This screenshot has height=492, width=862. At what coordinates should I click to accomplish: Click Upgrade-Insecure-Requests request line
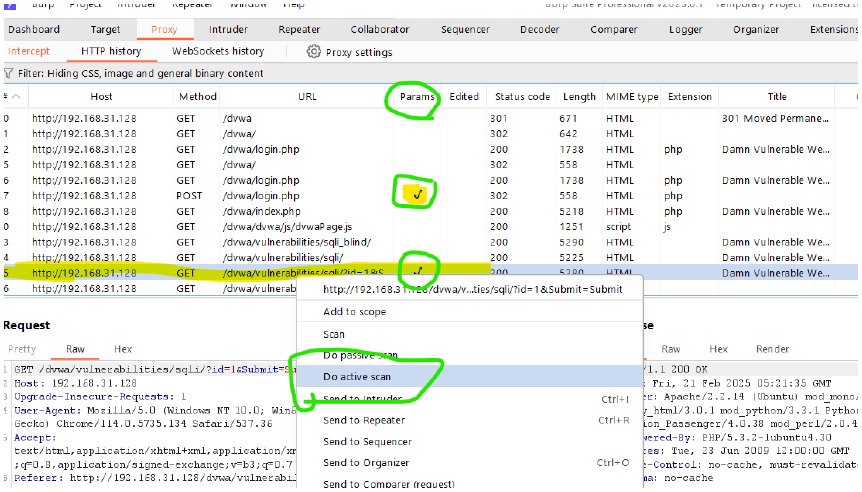[100, 397]
